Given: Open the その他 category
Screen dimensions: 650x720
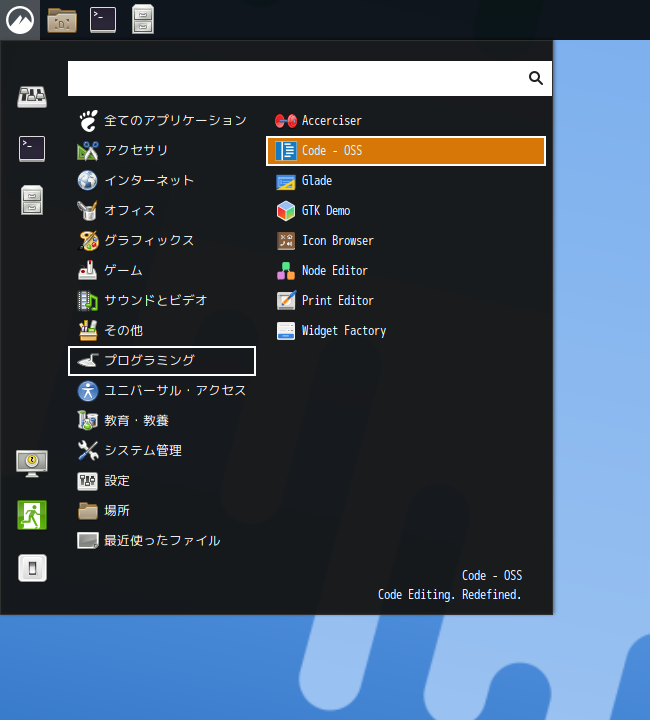Looking at the screenshot, I should click(x=162, y=331).
